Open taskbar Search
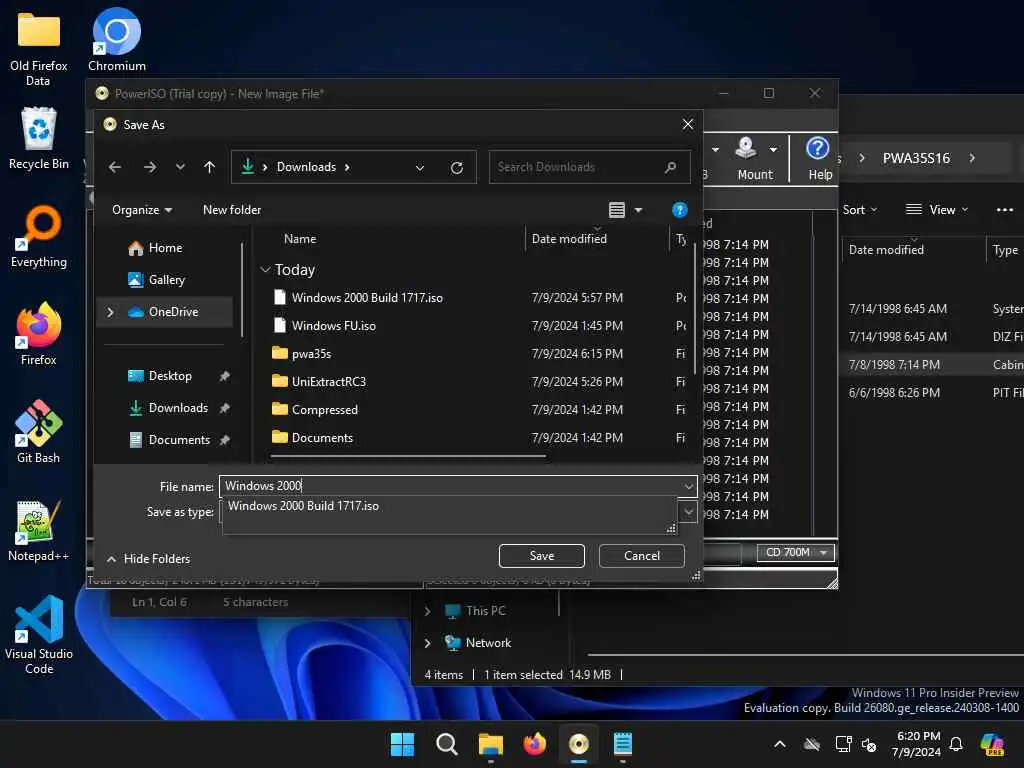Viewport: 1024px width, 768px height. [x=446, y=744]
